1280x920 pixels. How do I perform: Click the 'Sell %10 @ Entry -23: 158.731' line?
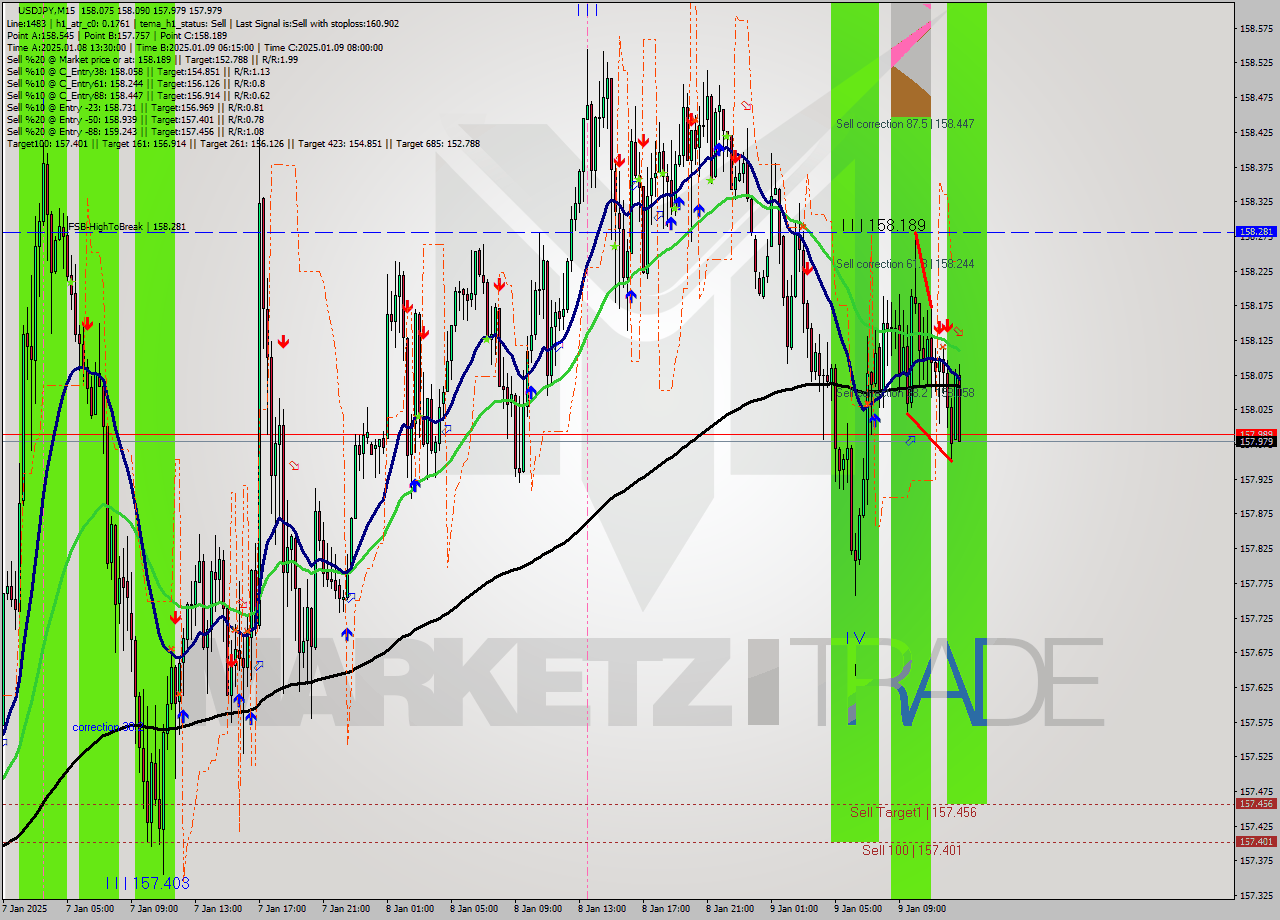pyautogui.click(x=135, y=107)
